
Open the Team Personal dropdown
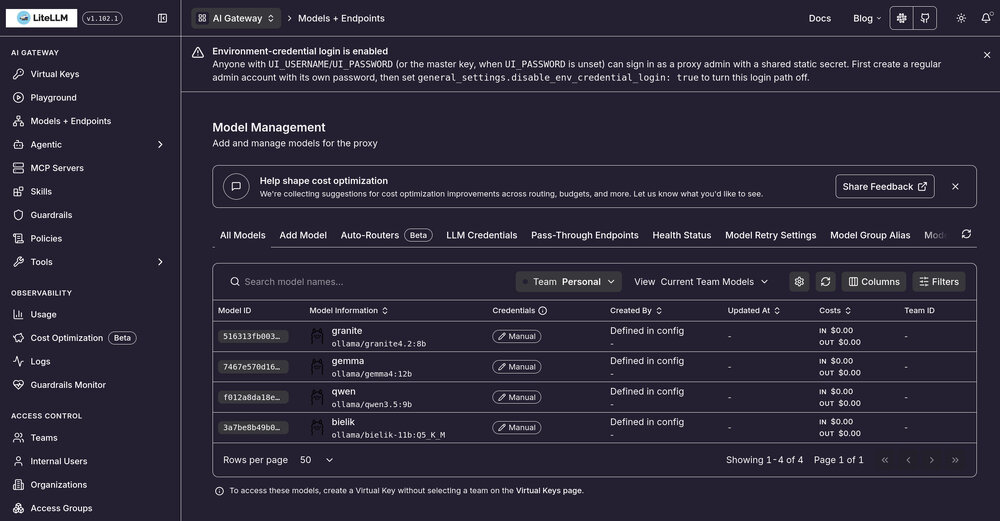[x=568, y=282]
